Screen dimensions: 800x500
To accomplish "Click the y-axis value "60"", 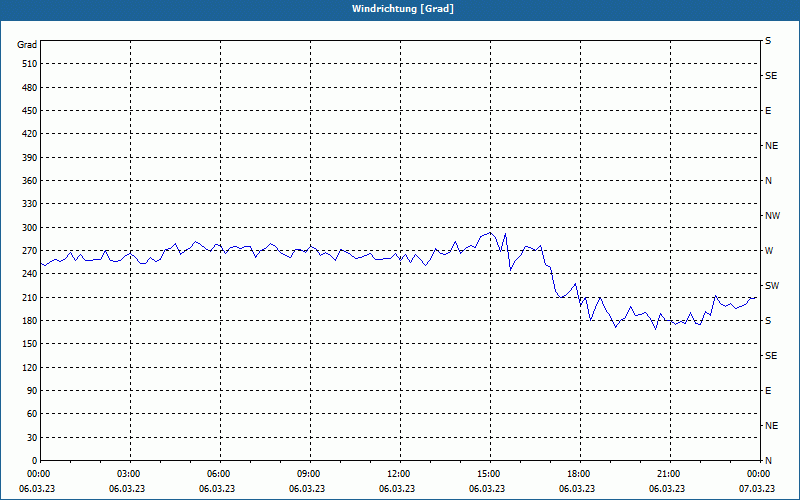I will coord(32,414).
